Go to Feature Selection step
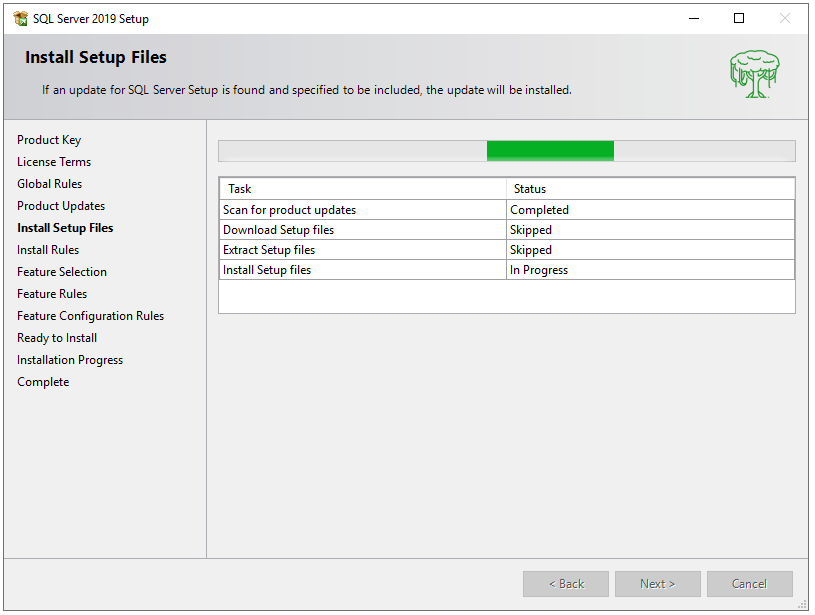This screenshot has width=815, height=615. click(x=62, y=272)
